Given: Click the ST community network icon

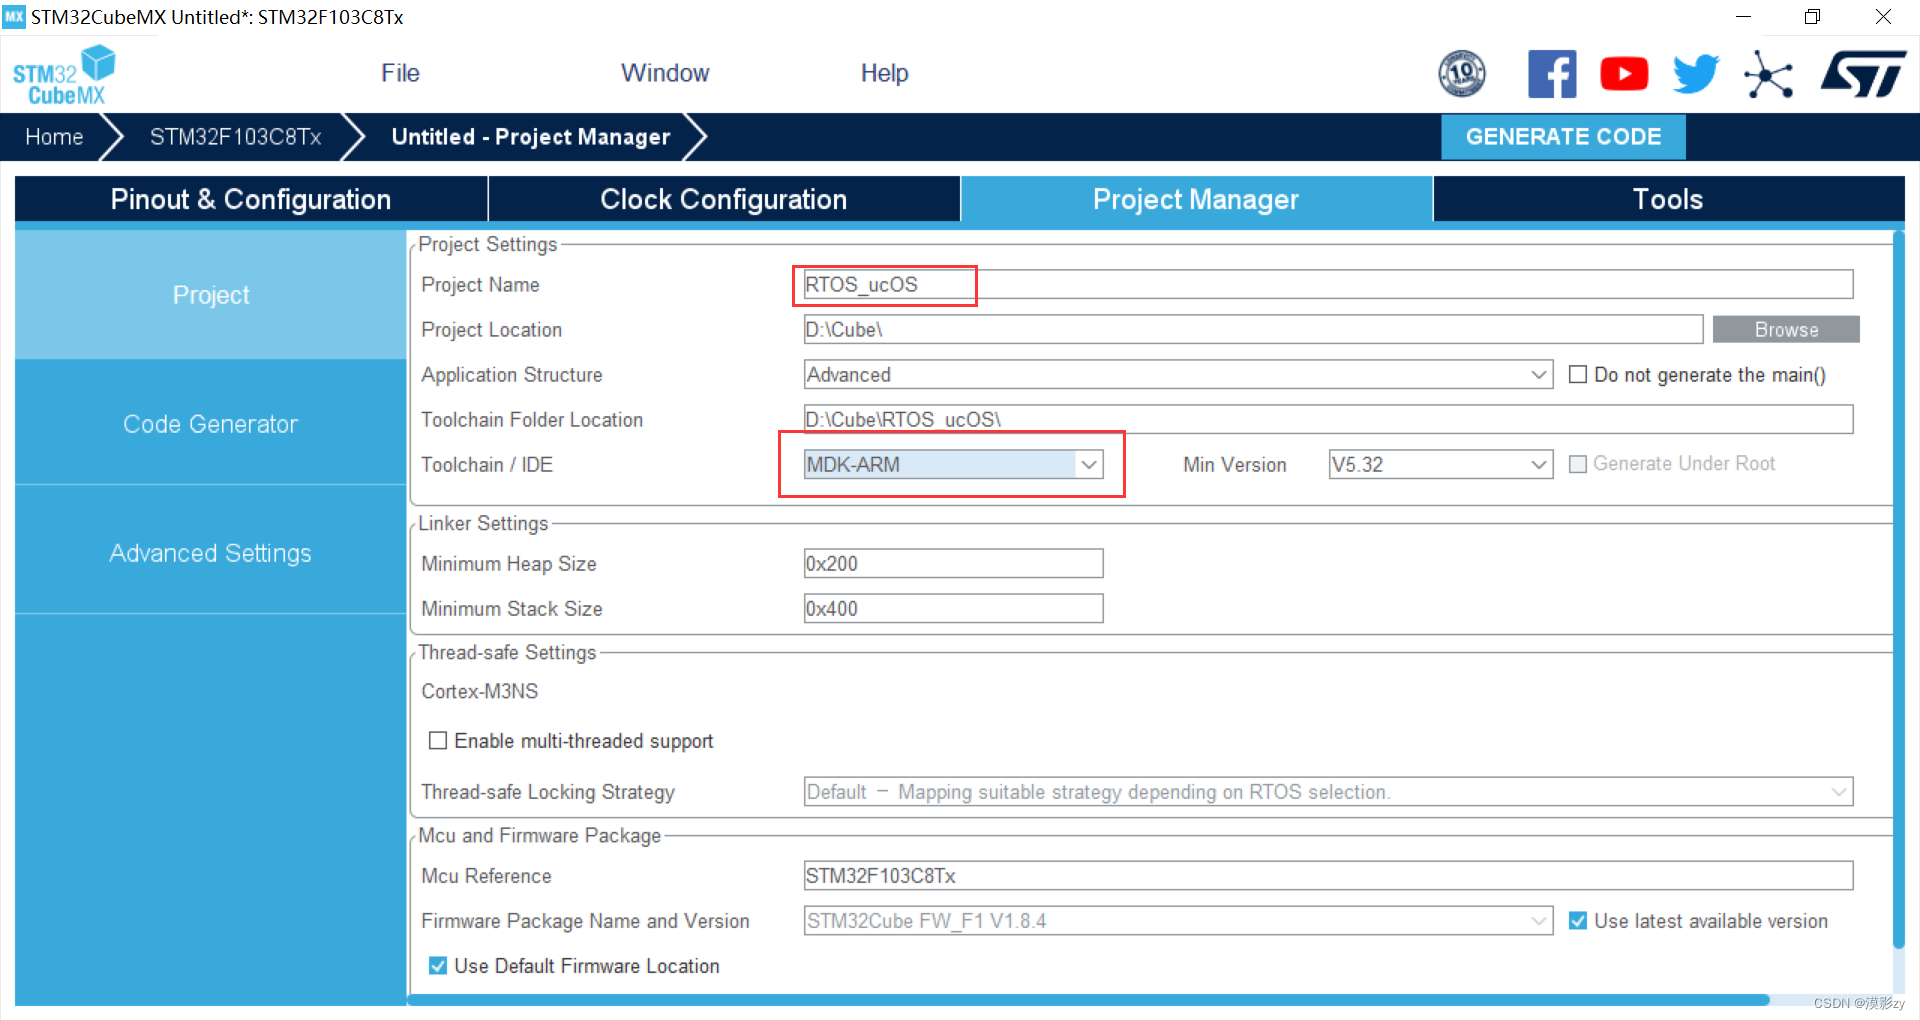Looking at the screenshot, I should 1768,74.
